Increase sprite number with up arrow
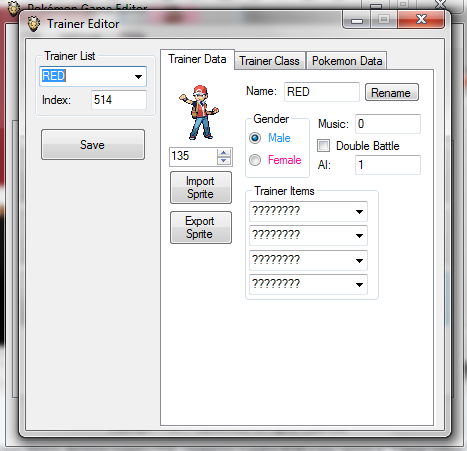Viewport: 467px width, 451px height. pyautogui.click(x=224, y=153)
